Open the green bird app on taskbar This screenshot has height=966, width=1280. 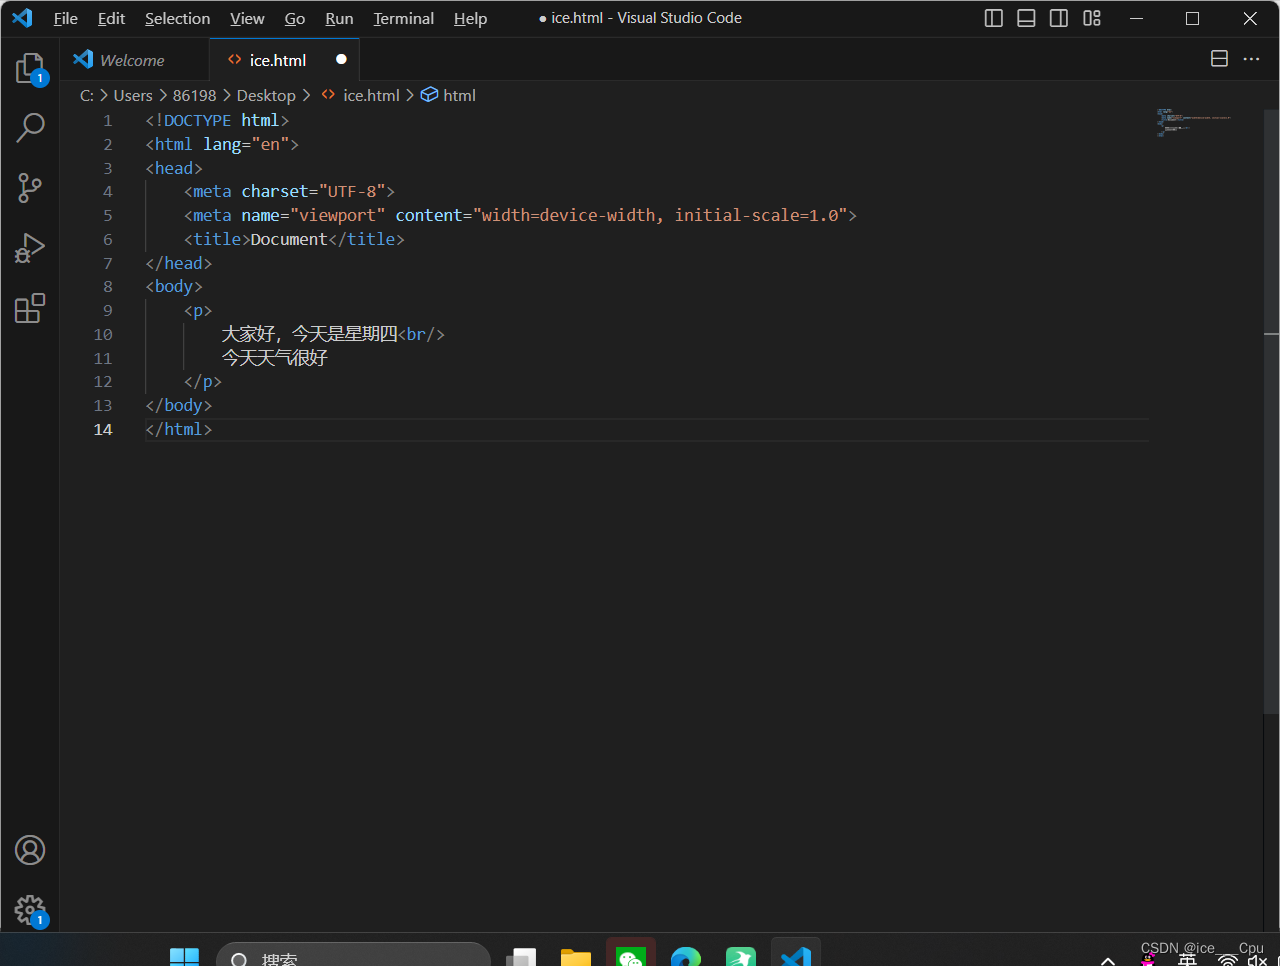click(x=741, y=957)
